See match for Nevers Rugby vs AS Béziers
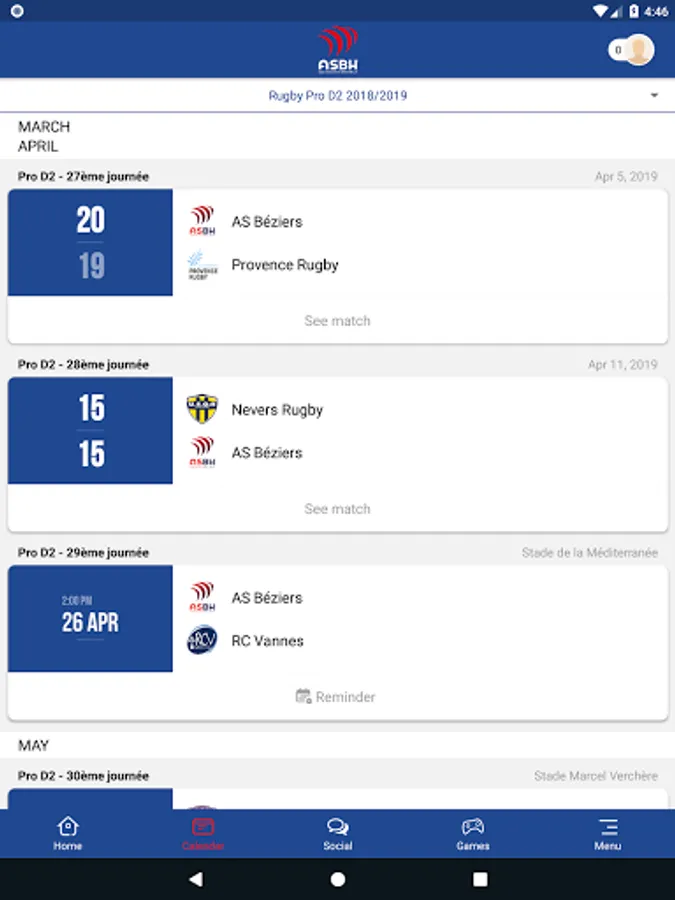Screen dimensions: 675x900 point(337,509)
